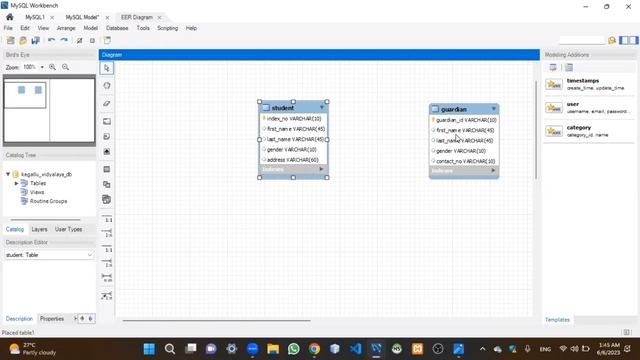Switch to the MySQL1 connection tab

35,17
